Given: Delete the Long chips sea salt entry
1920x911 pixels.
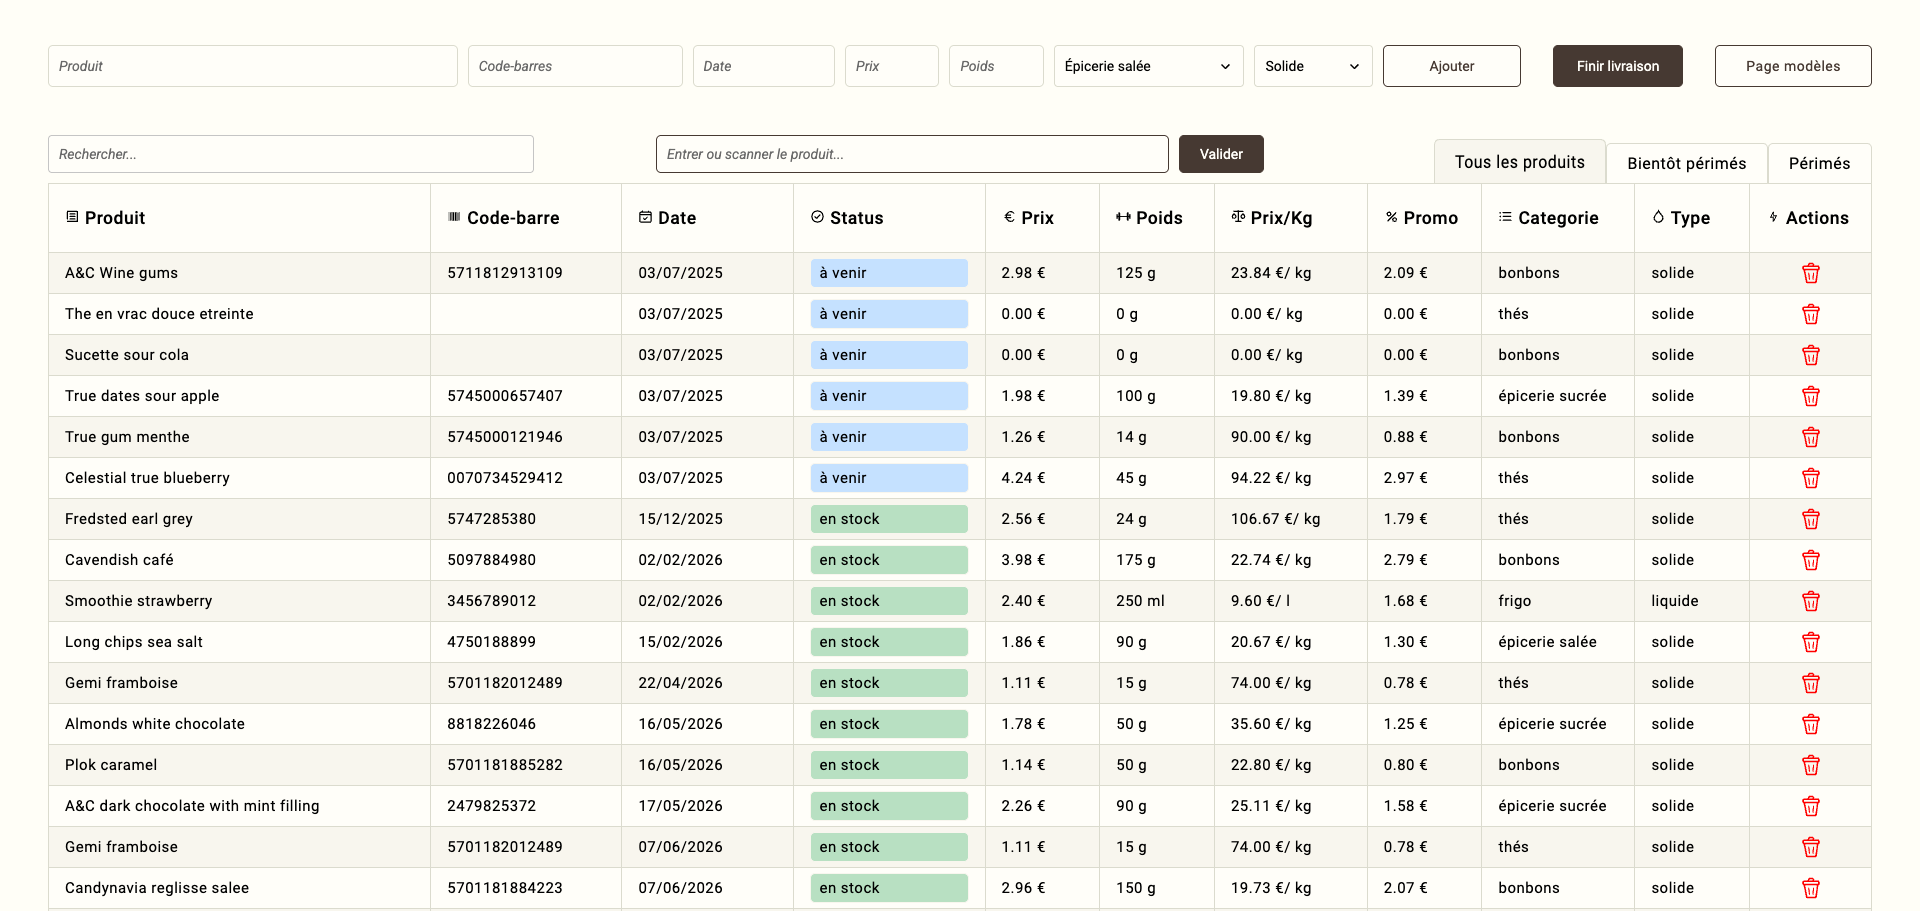Looking at the screenshot, I should [x=1810, y=642].
